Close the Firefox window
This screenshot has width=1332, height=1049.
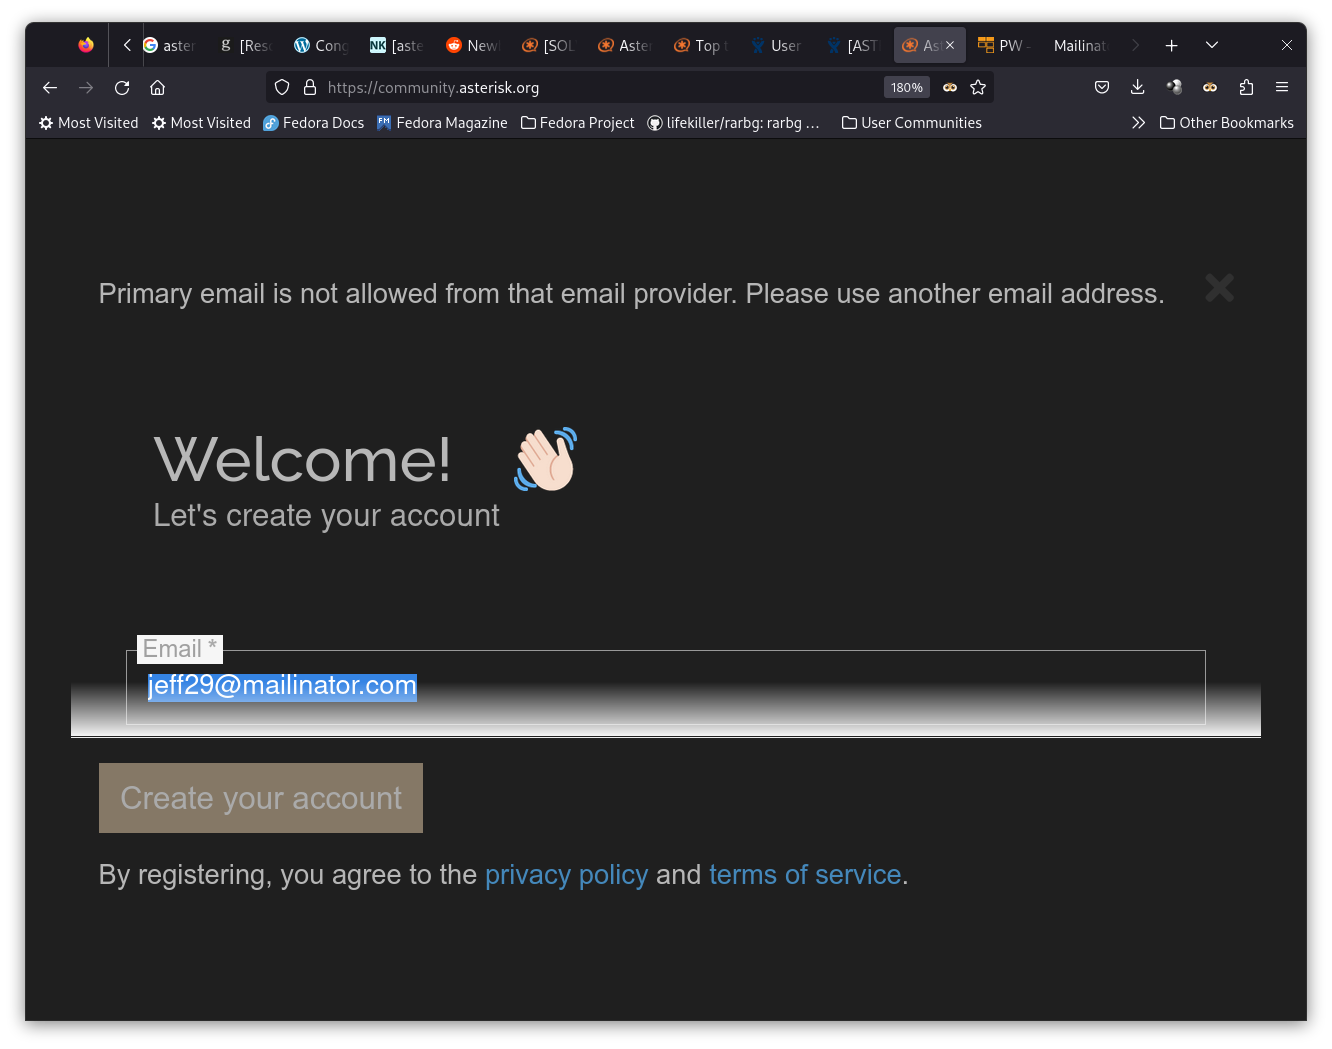[x=1287, y=45]
